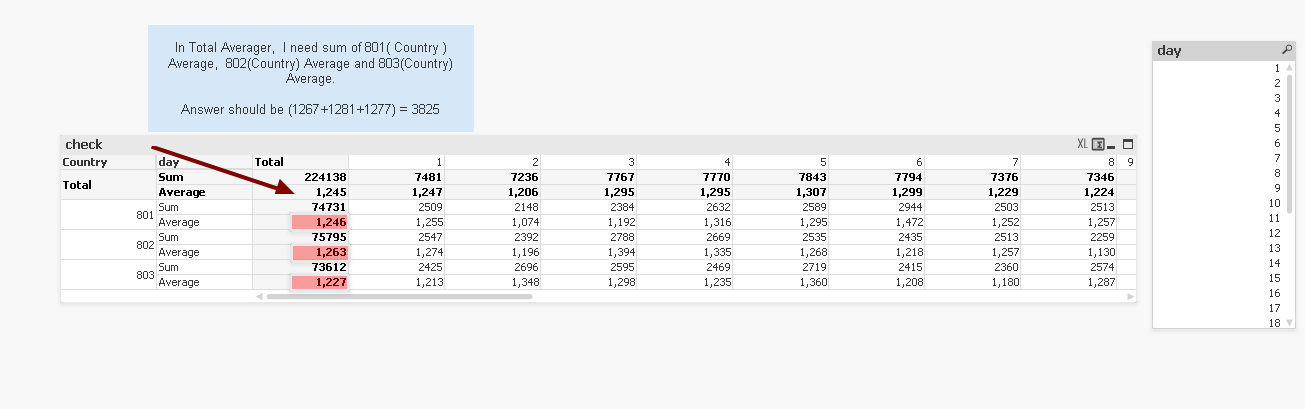Select day 12 in the listbox
1305x409 pixels.
[x=1275, y=233]
